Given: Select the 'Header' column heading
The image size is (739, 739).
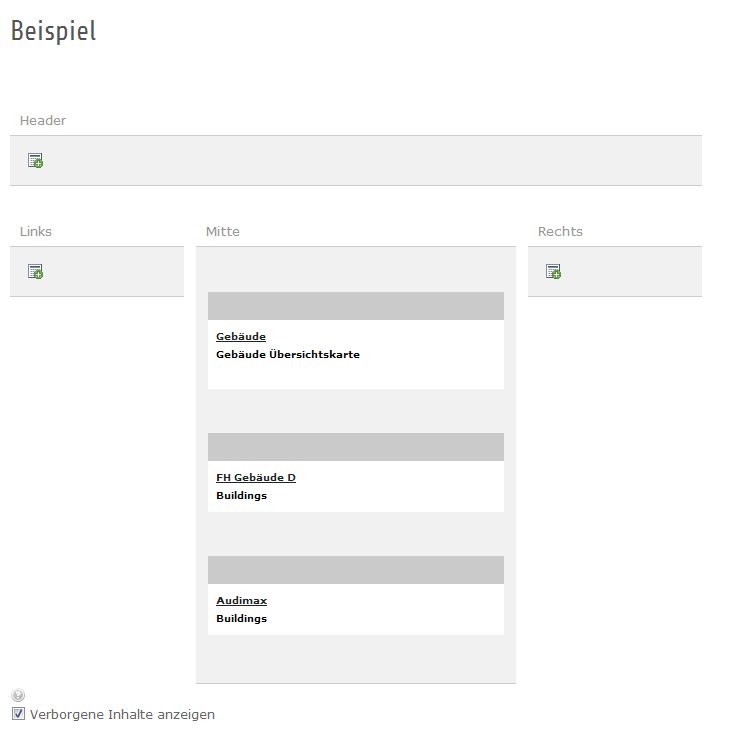Looking at the screenshot, I should pyautogui.click(x=43, y=121).
